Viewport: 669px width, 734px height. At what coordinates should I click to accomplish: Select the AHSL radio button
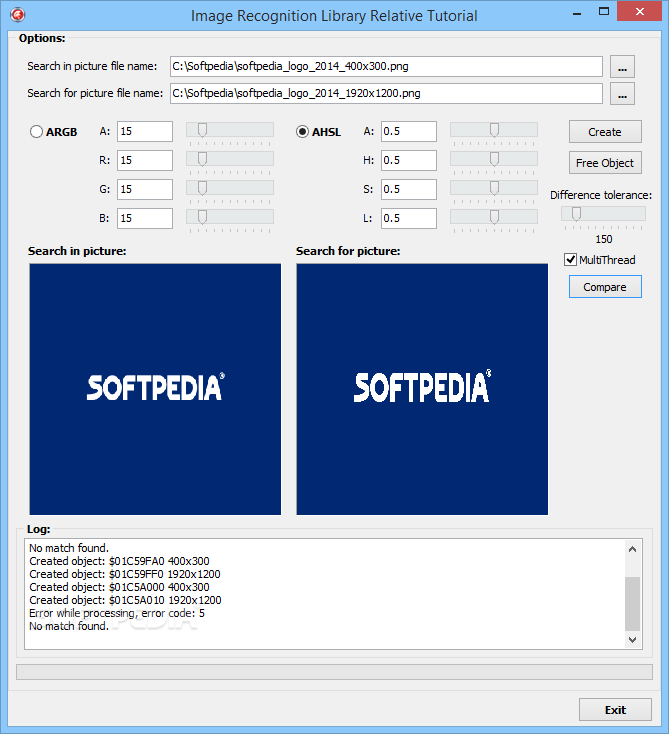(302, 132)
